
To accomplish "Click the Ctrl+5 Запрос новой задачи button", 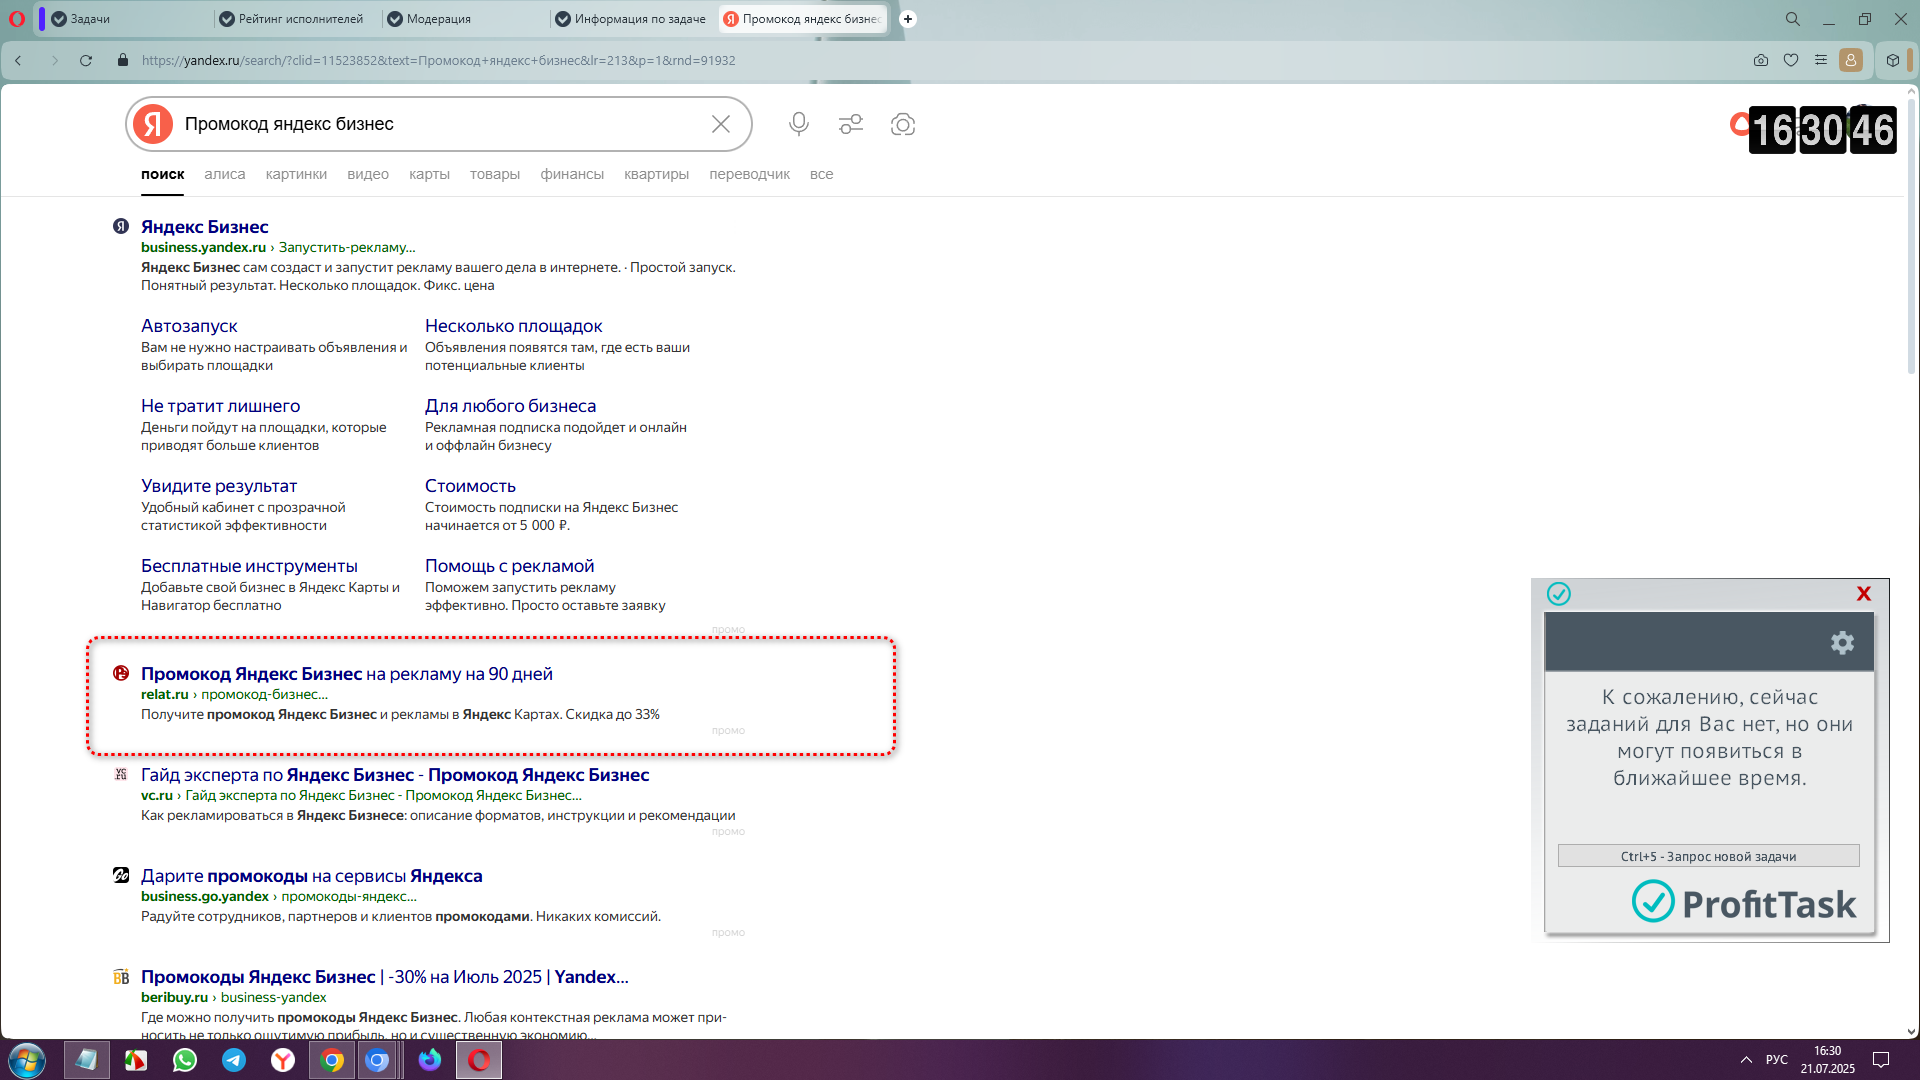I will [1708, 856].
